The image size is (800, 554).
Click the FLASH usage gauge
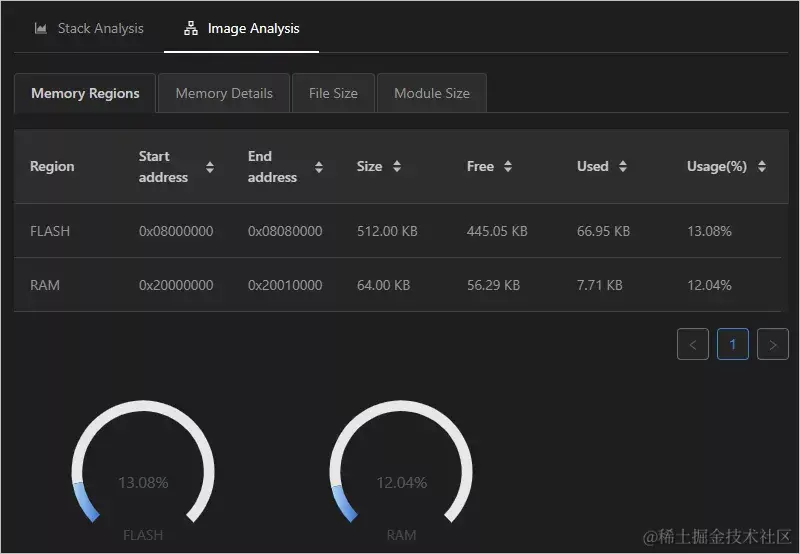click(143, 464)
